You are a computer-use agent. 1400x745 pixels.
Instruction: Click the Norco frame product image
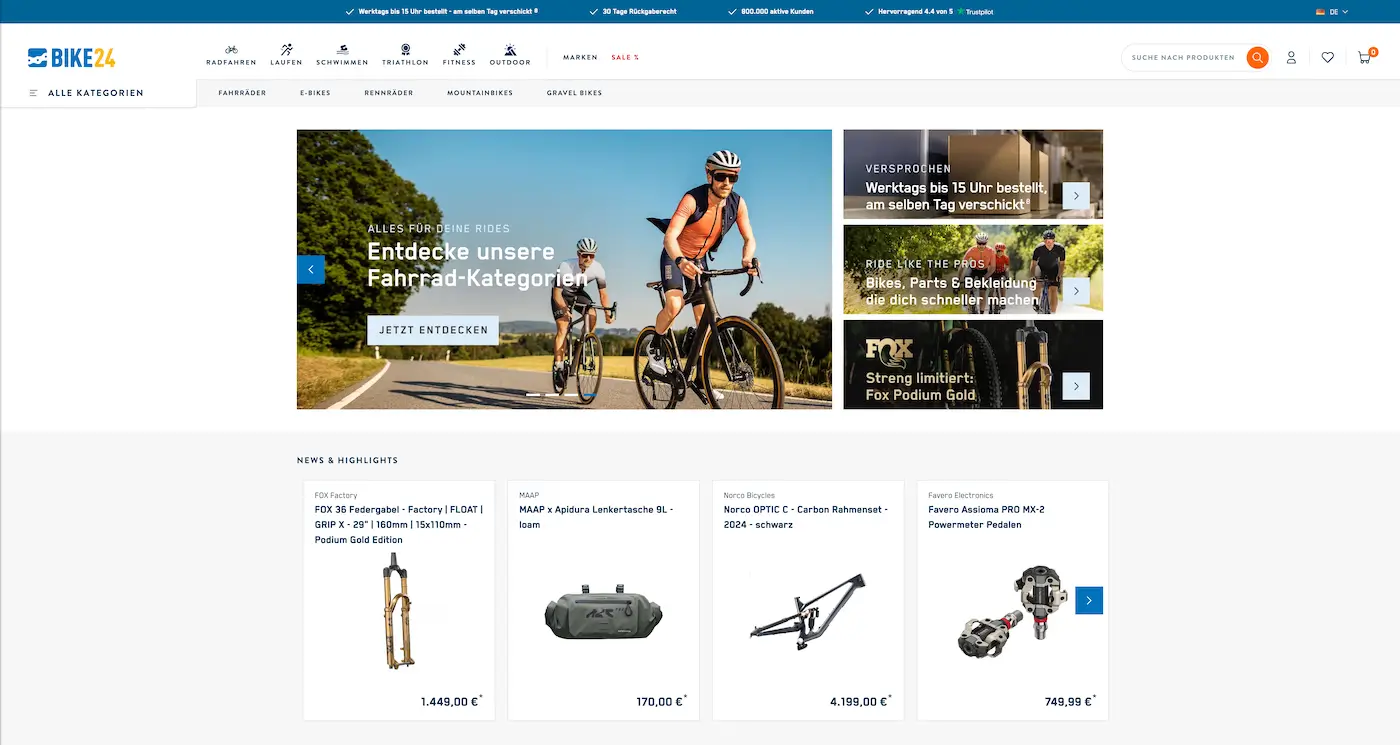click(x=808, y=611)
